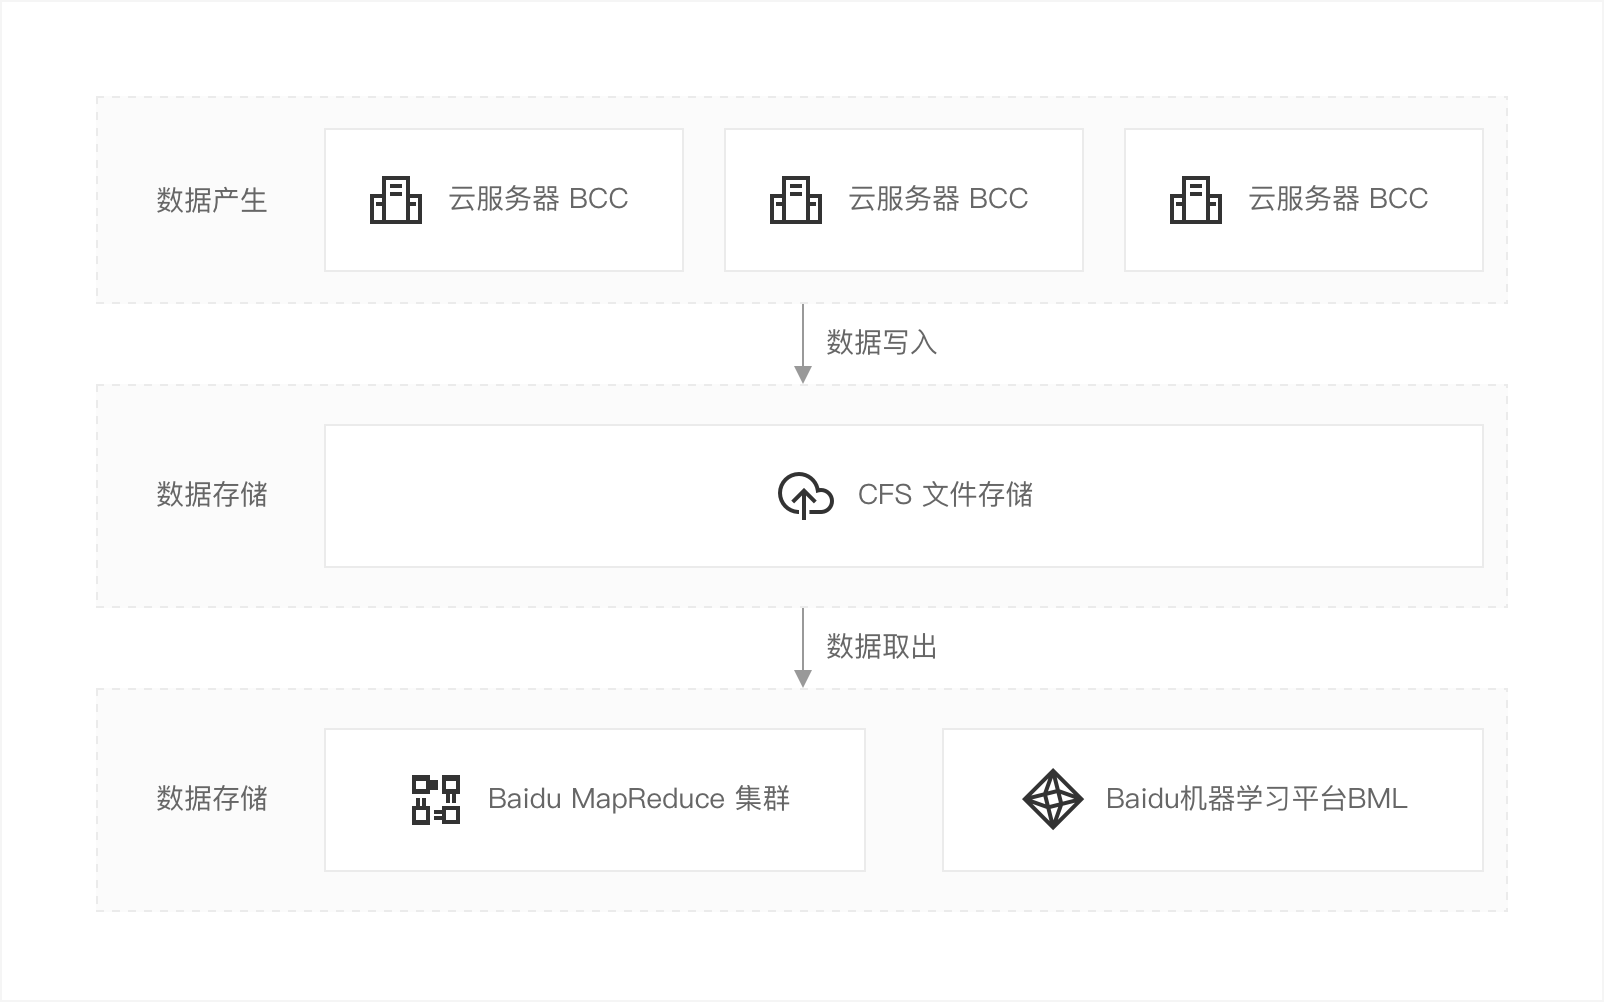The width and height of the screenshot is (1604, 1002).
Task: Click the building icon in the middle BCC card
Action: pyautogui.click(x=796, y=199)
